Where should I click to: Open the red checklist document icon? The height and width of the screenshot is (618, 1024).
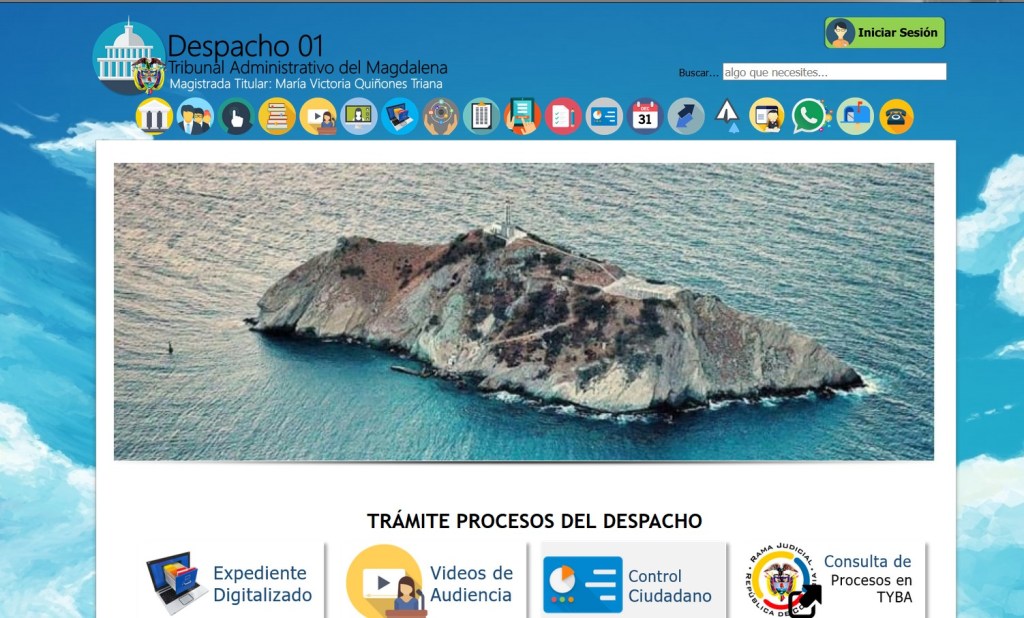[x=563, y=117]
